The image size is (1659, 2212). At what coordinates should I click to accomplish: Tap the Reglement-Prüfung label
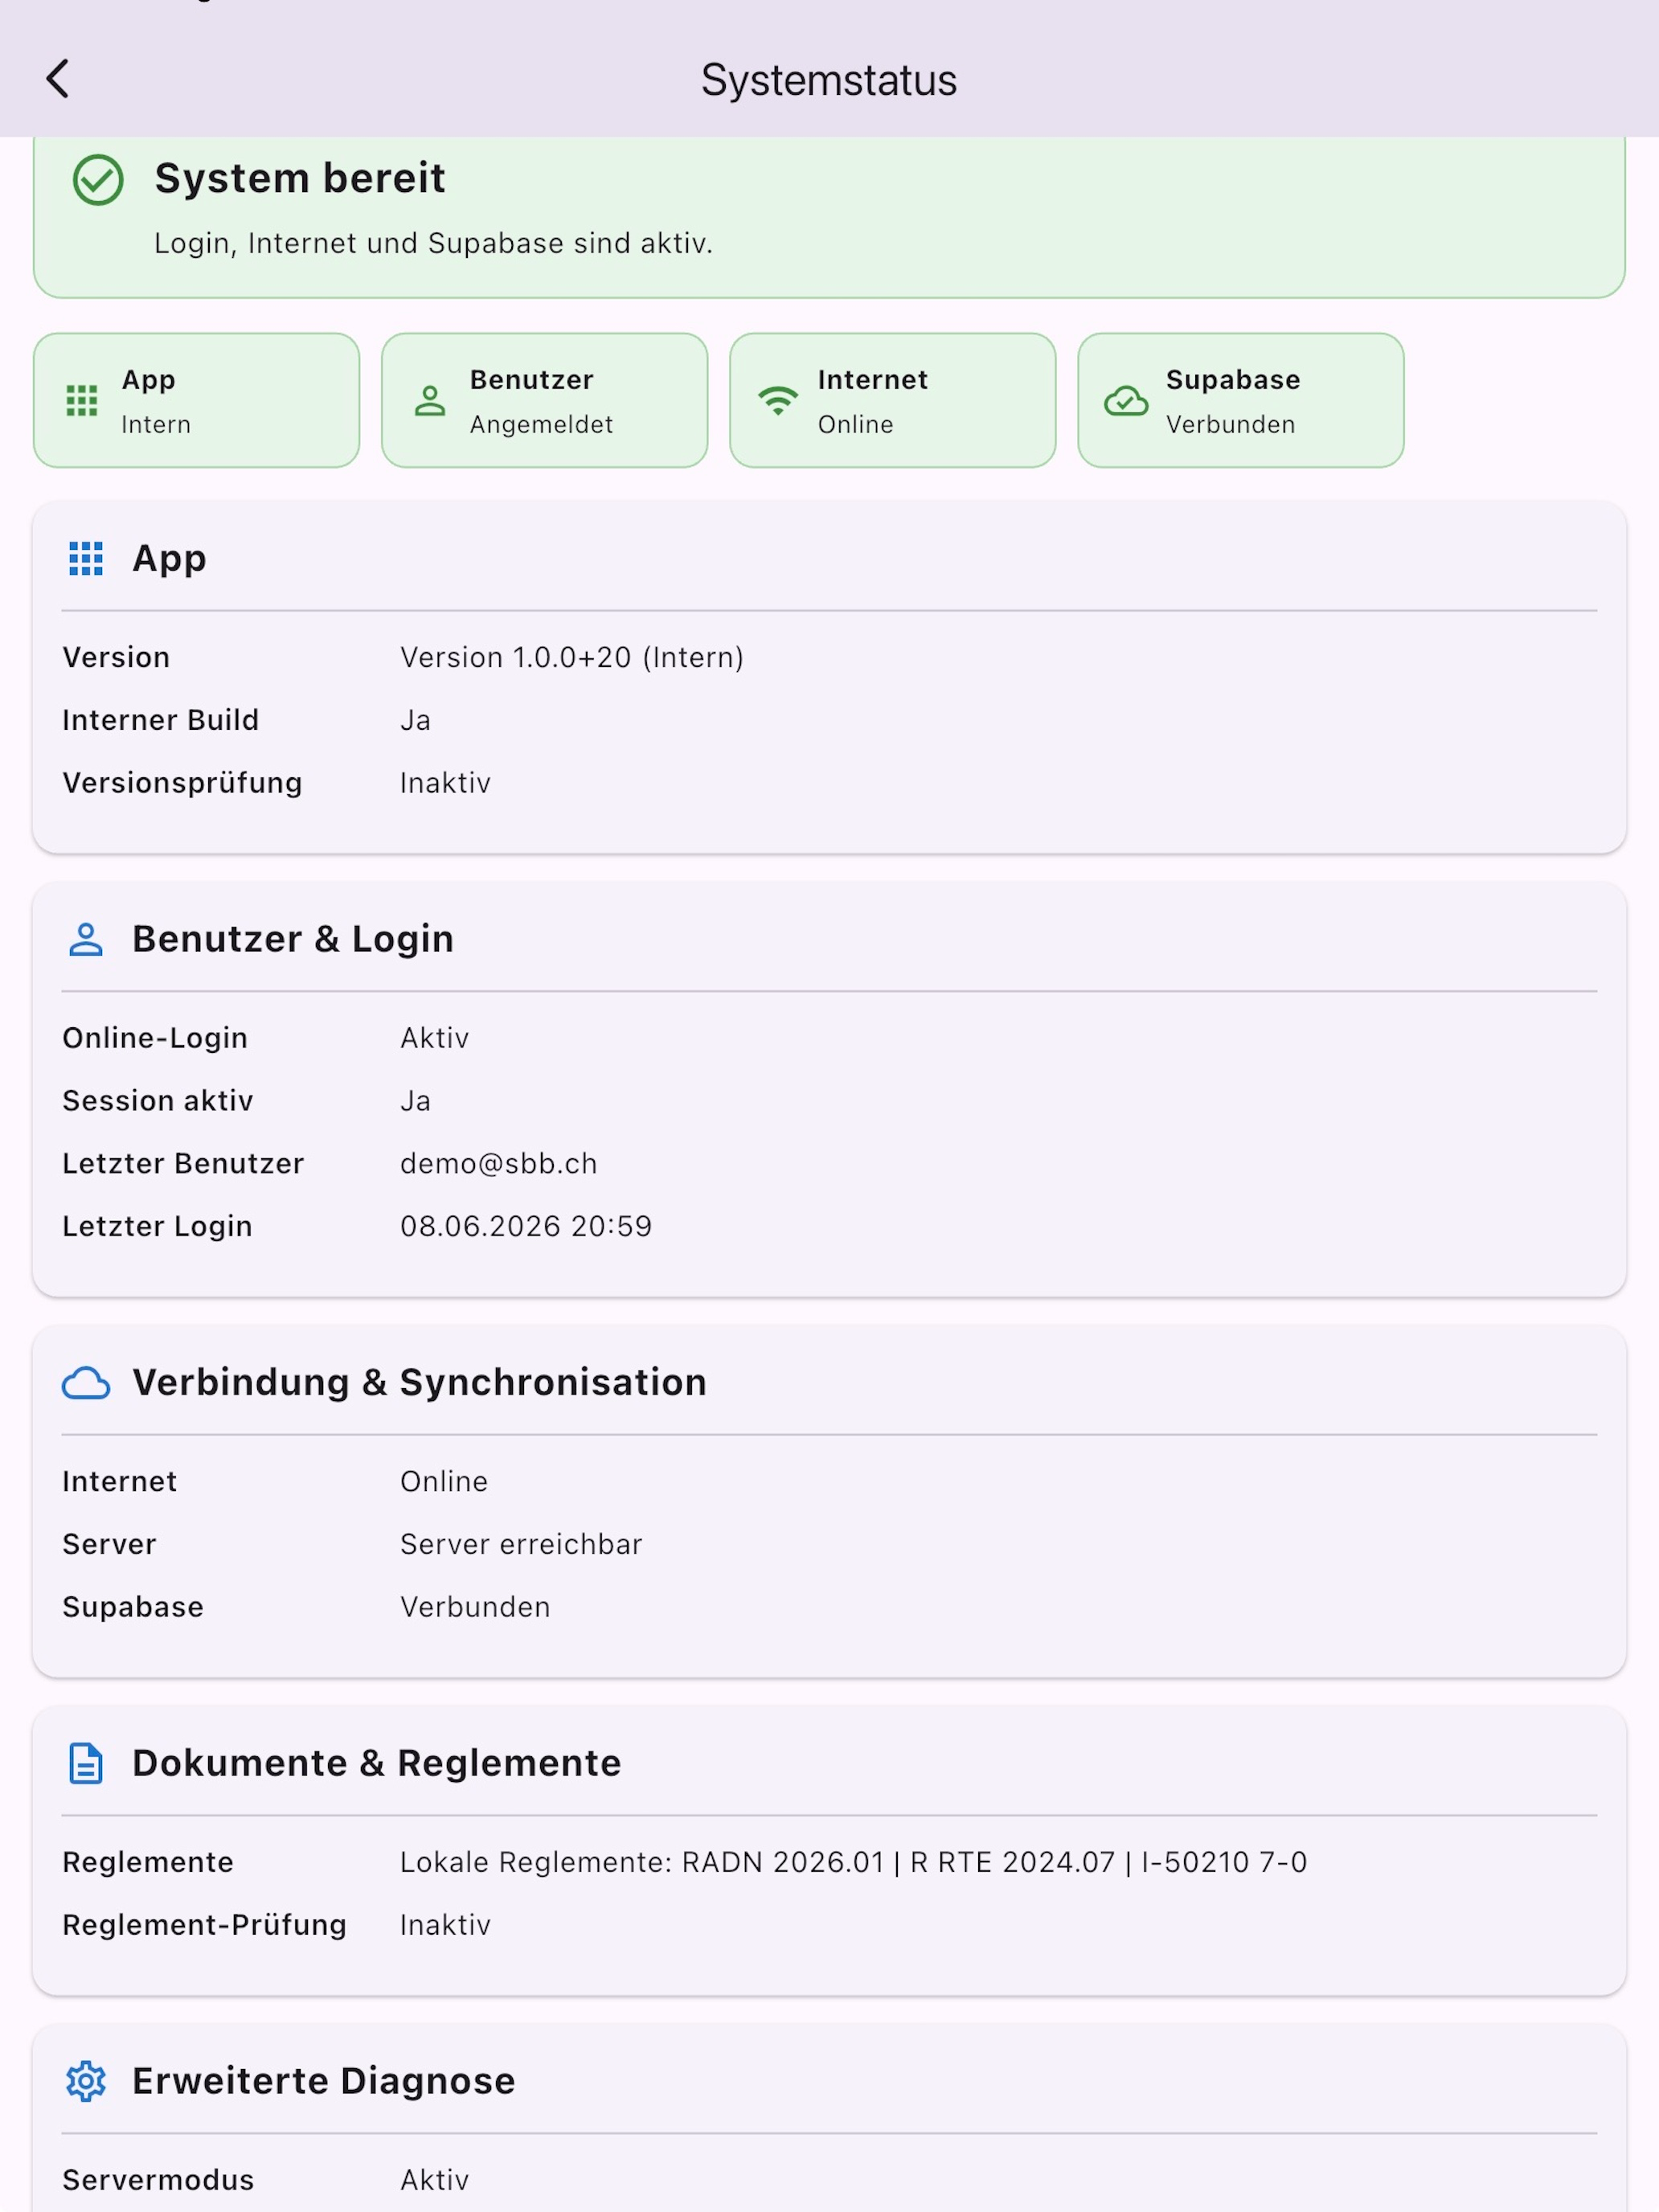[204, 1925]
